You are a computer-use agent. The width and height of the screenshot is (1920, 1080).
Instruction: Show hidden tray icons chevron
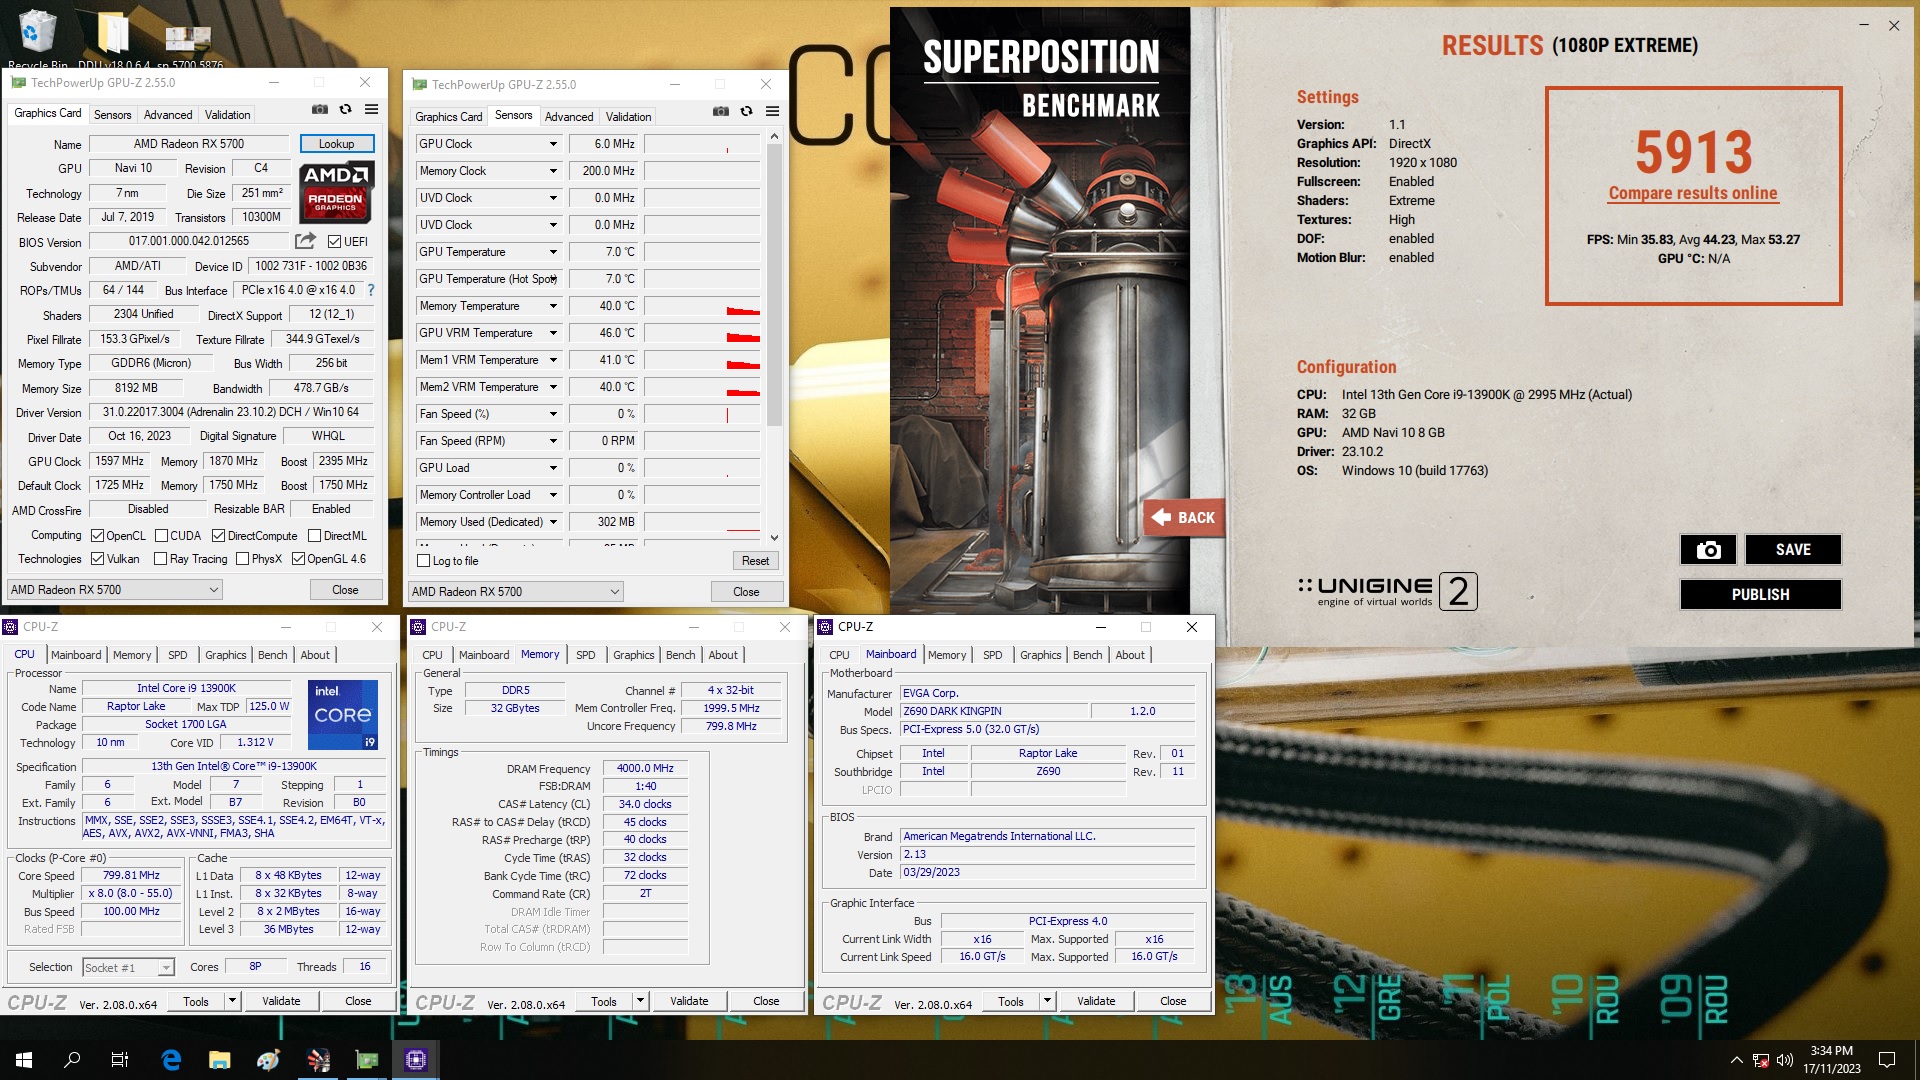pyautogui.click(x=1737, y=1060)
